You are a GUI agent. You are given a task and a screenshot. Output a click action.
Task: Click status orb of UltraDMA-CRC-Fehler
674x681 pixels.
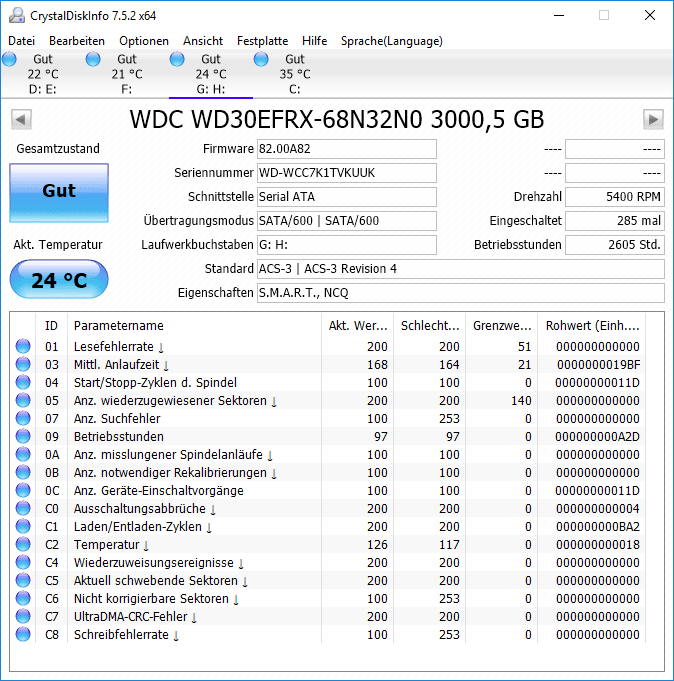pos(23,616)
